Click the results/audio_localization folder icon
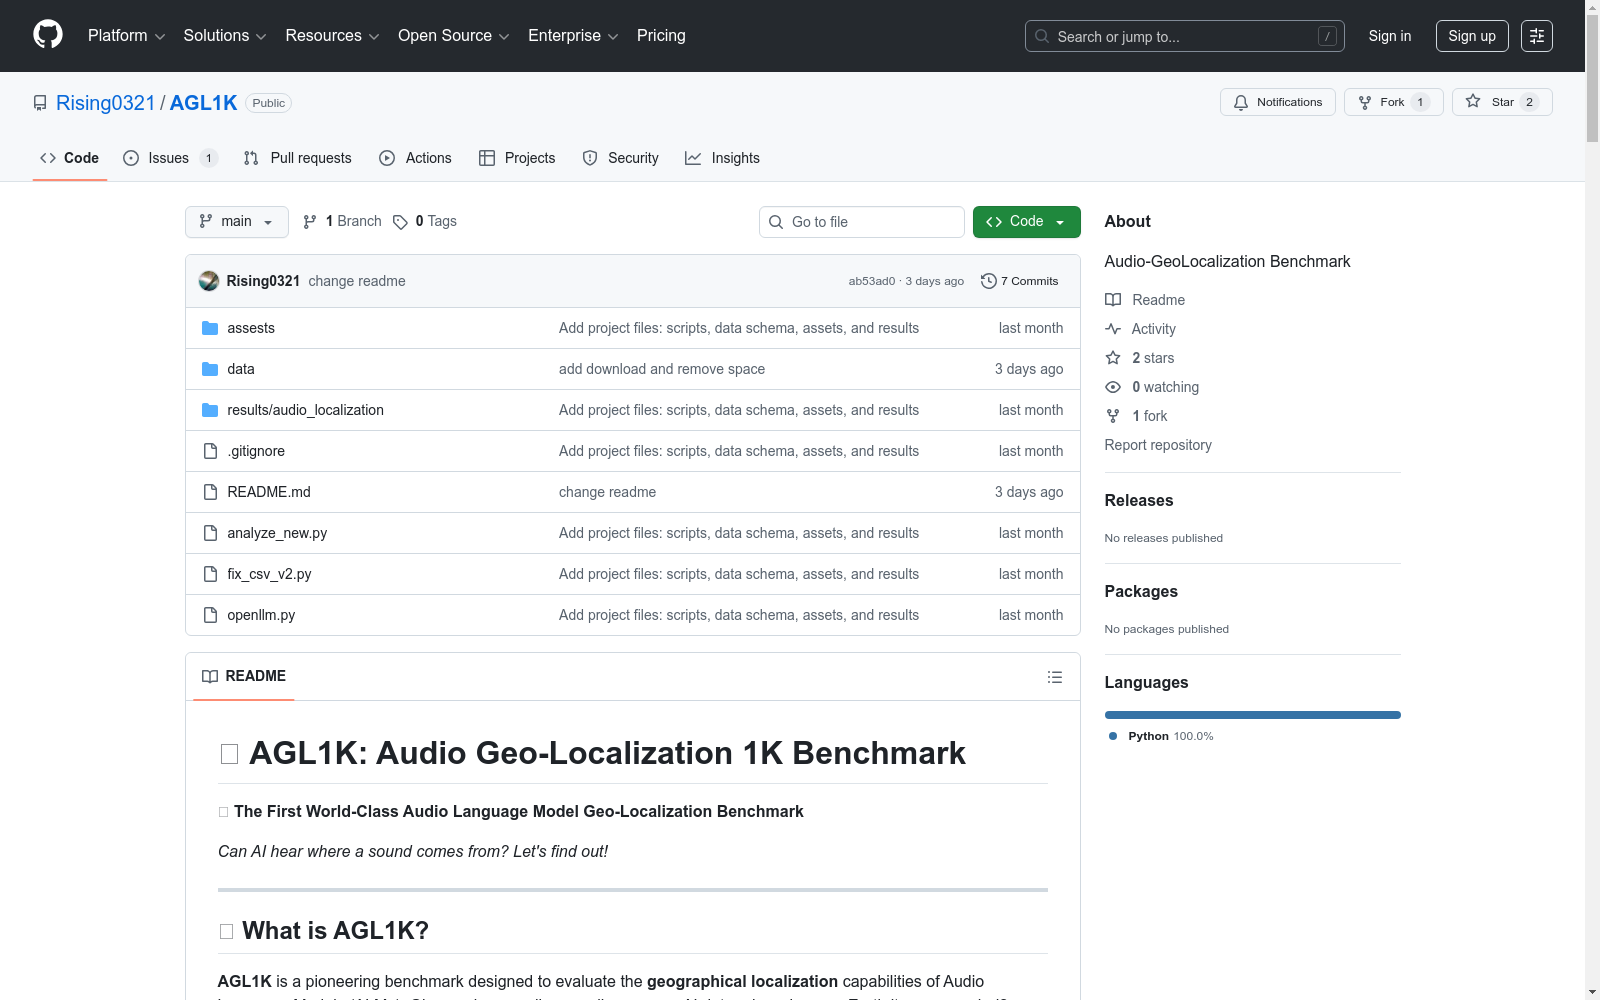 point(210,410)
